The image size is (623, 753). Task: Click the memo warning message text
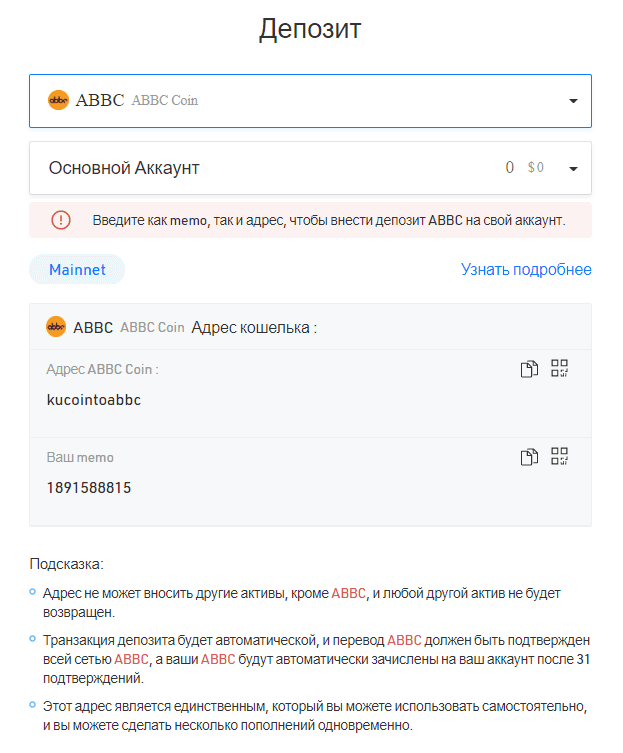tap(329, 220)
